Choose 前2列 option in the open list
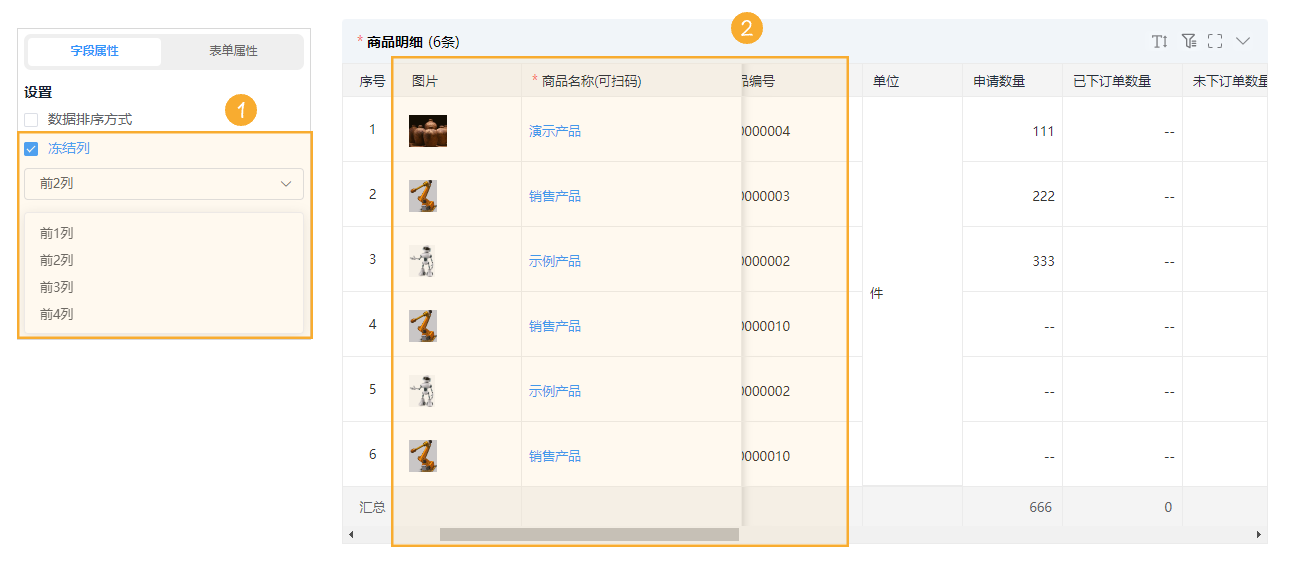 [x=164, y=260]
